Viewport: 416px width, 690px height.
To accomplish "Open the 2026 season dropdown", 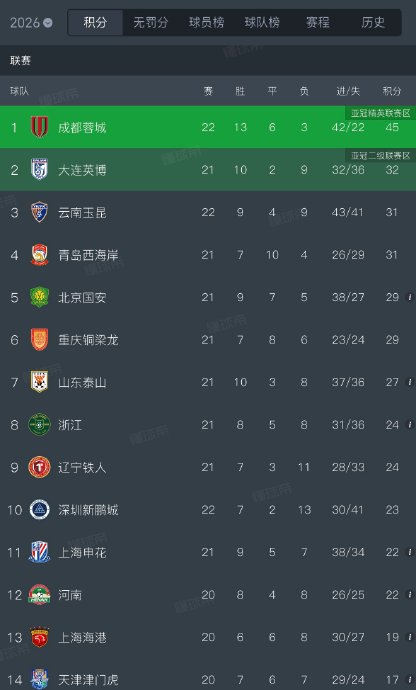I will point(31,22).
